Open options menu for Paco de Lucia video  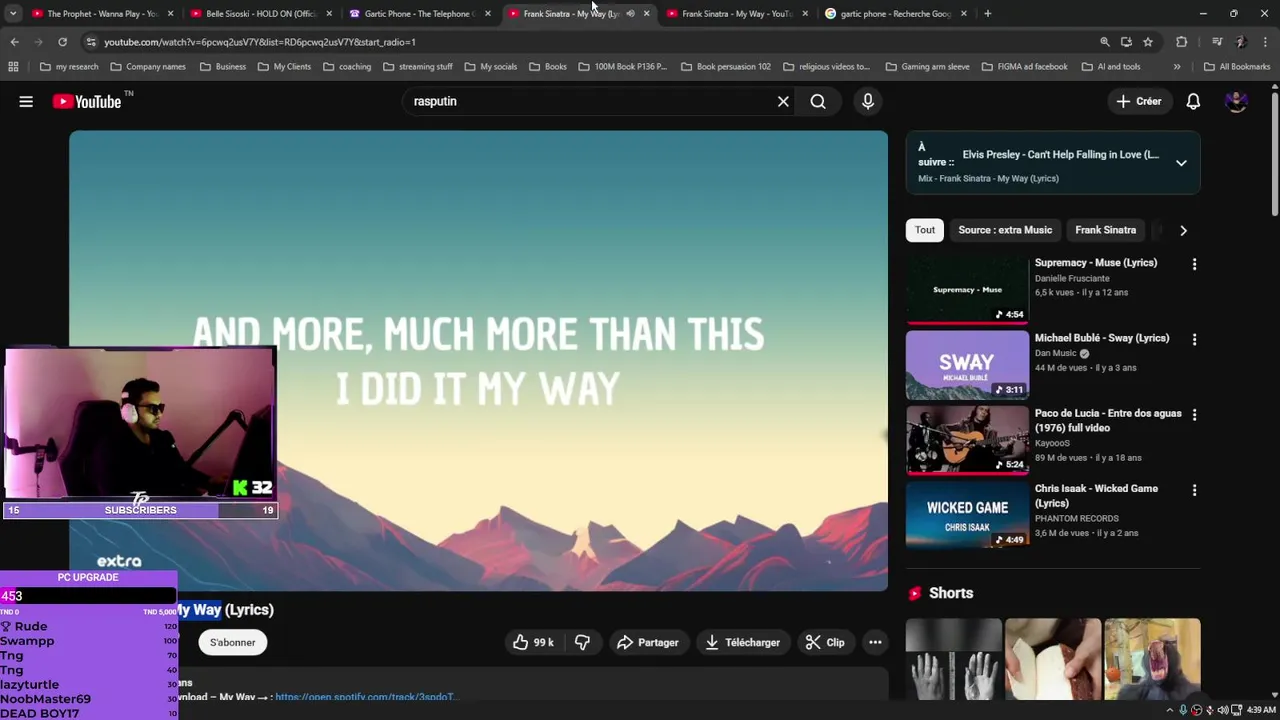[x=1194, y=415]
